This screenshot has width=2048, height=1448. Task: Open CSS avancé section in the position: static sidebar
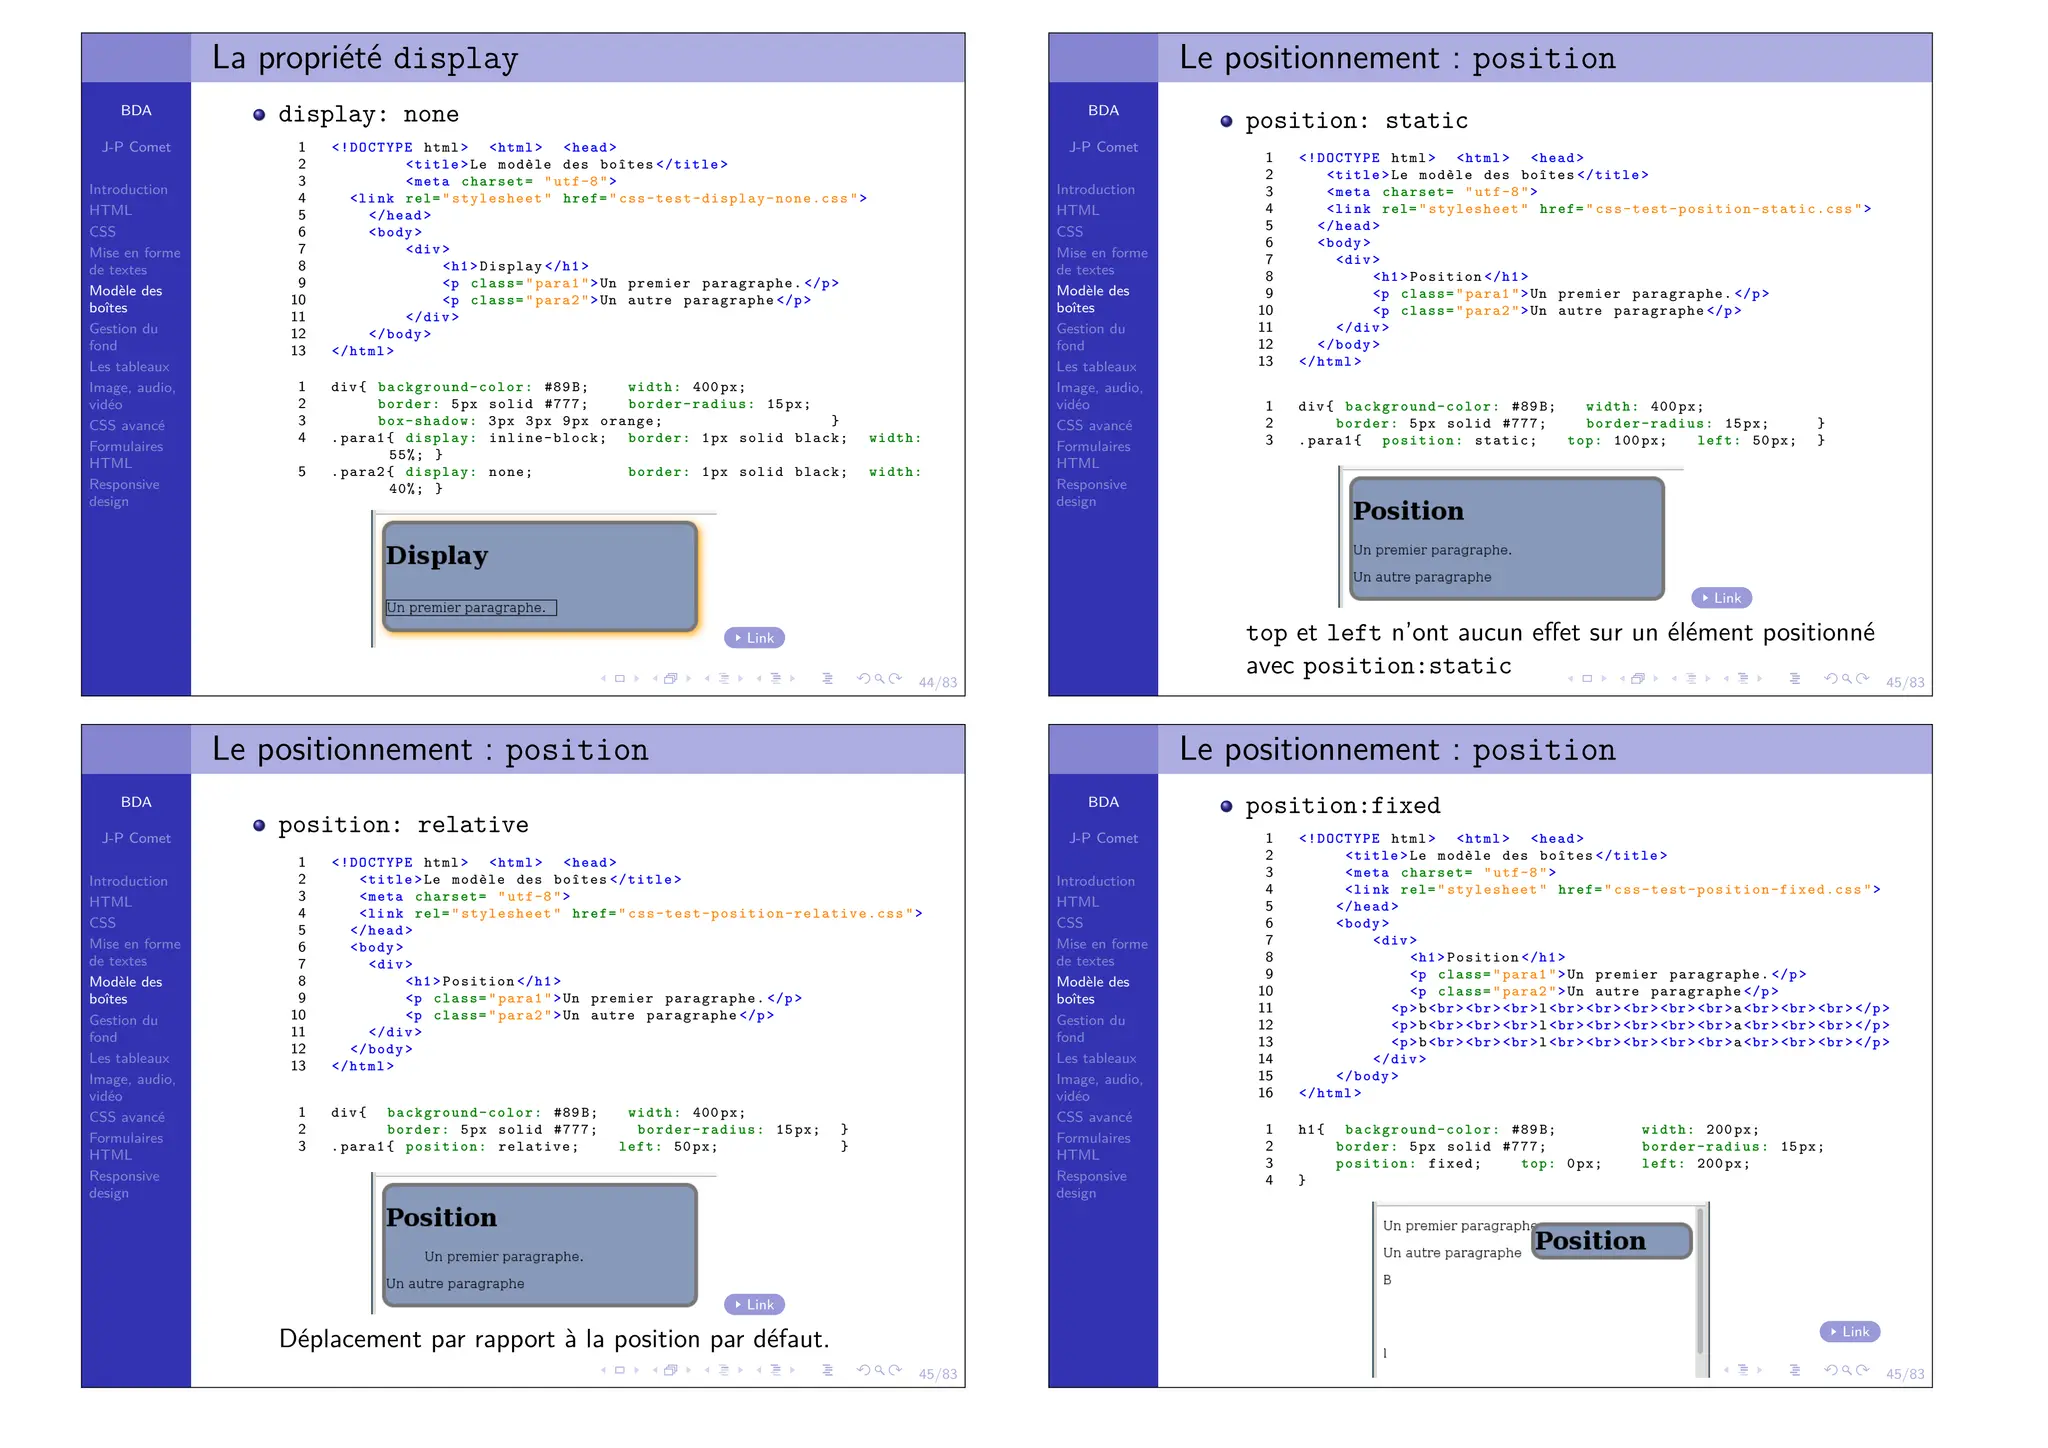(x=1094, y=425)
